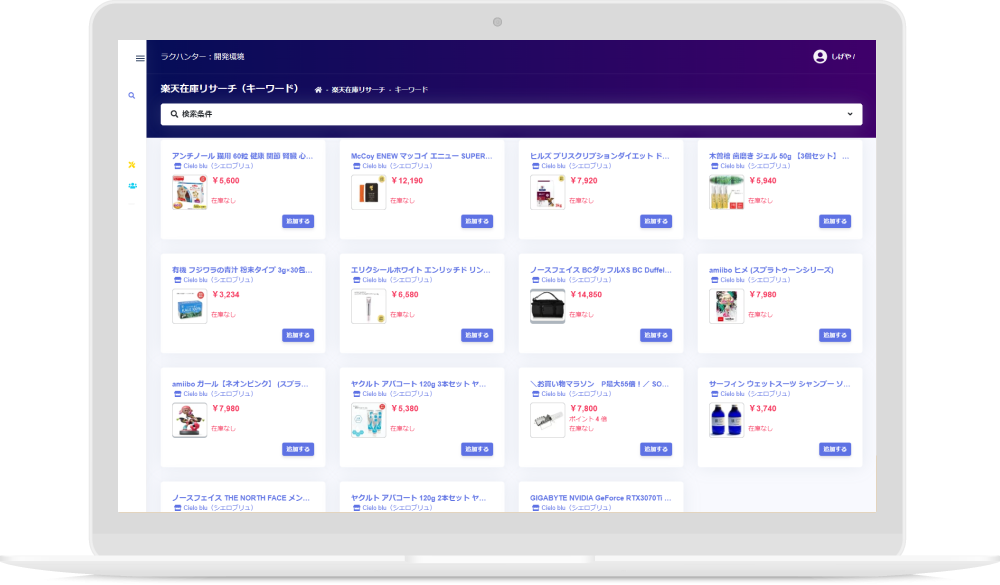Click the サーフィン ウェットスーツ シャンプー thumbnail
The width and height of the screenshot is (1000, 585).
[x=727, y=420]
